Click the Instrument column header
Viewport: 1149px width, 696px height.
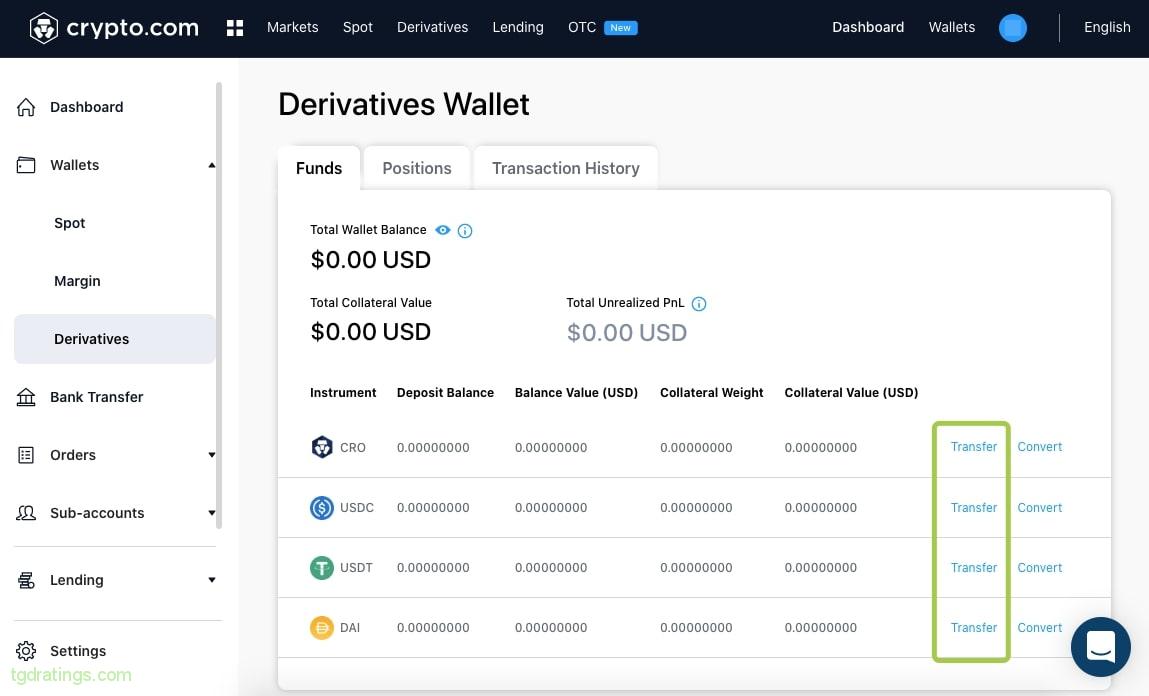[x=343, y=393]
